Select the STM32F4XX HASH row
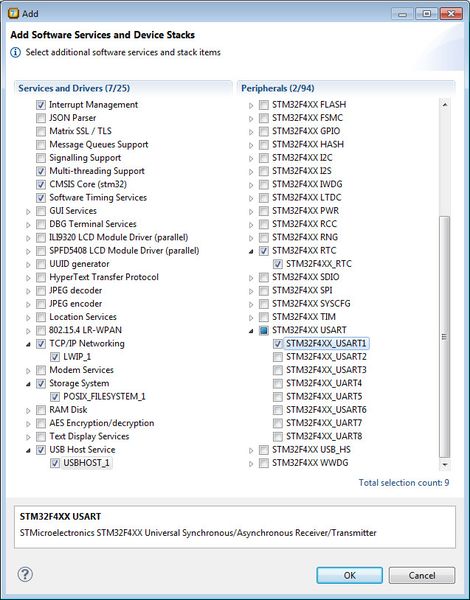Viewport: 470px width, 600px height. click(x=308, y=144)
